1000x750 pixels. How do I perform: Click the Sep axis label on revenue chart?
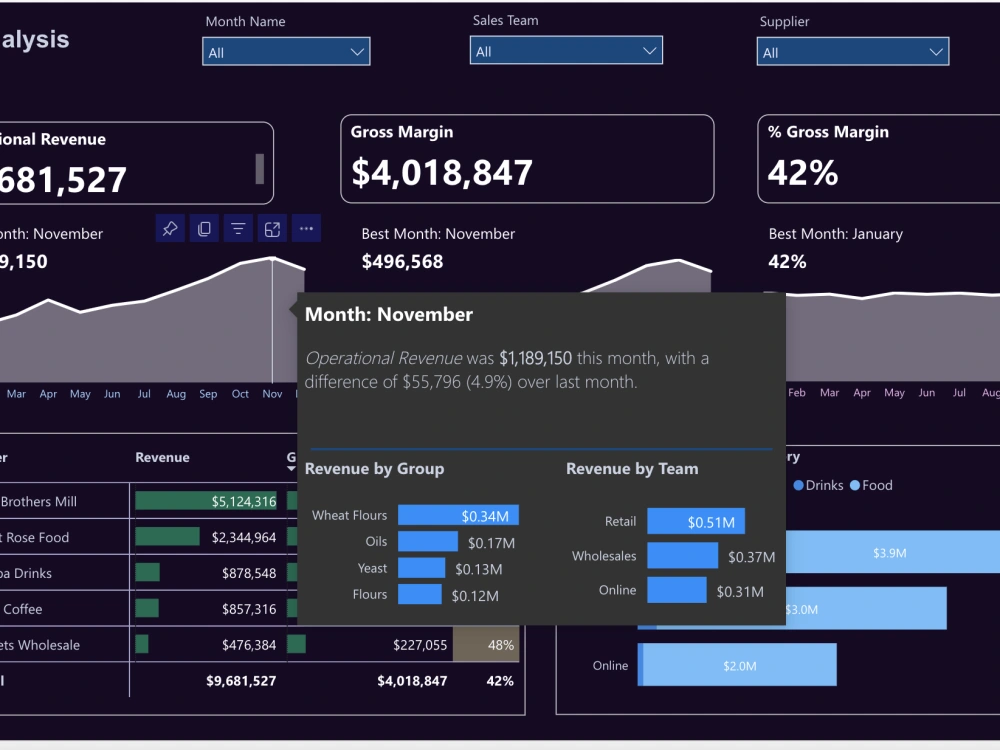tap(208, 393)
